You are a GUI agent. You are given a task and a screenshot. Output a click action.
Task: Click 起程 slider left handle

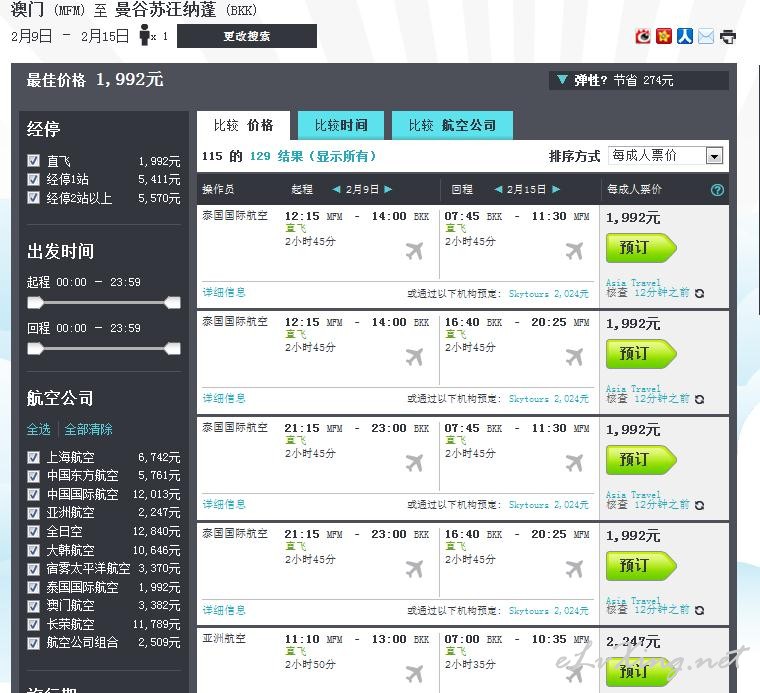(35, 303)
